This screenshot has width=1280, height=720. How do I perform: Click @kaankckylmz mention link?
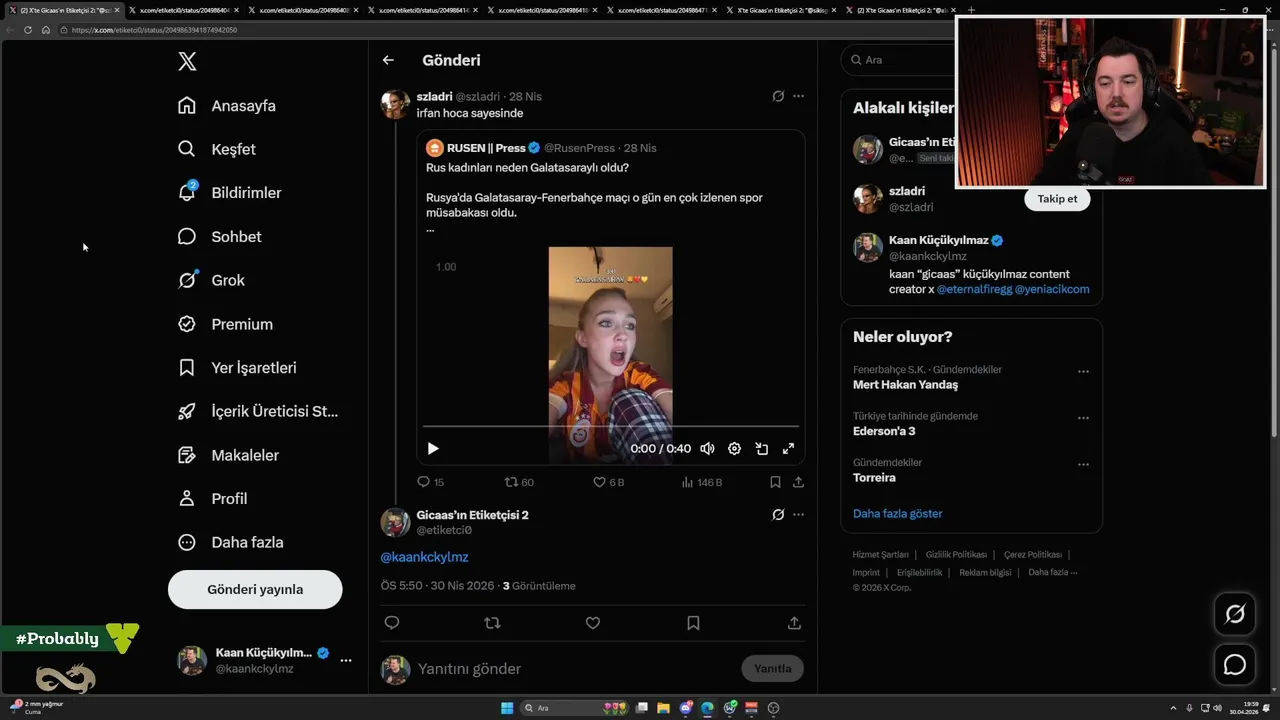pyautogui.click(x=424, y=557)
